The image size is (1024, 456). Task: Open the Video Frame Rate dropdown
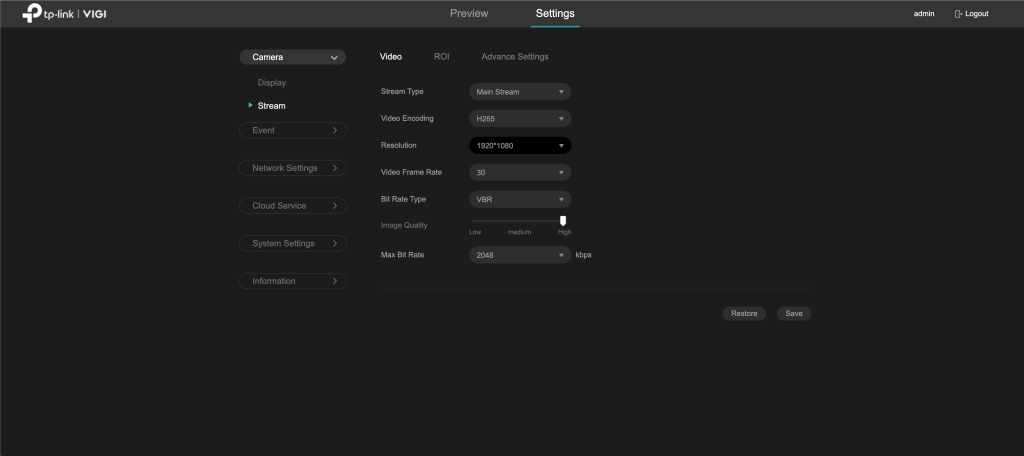point(520,172)
